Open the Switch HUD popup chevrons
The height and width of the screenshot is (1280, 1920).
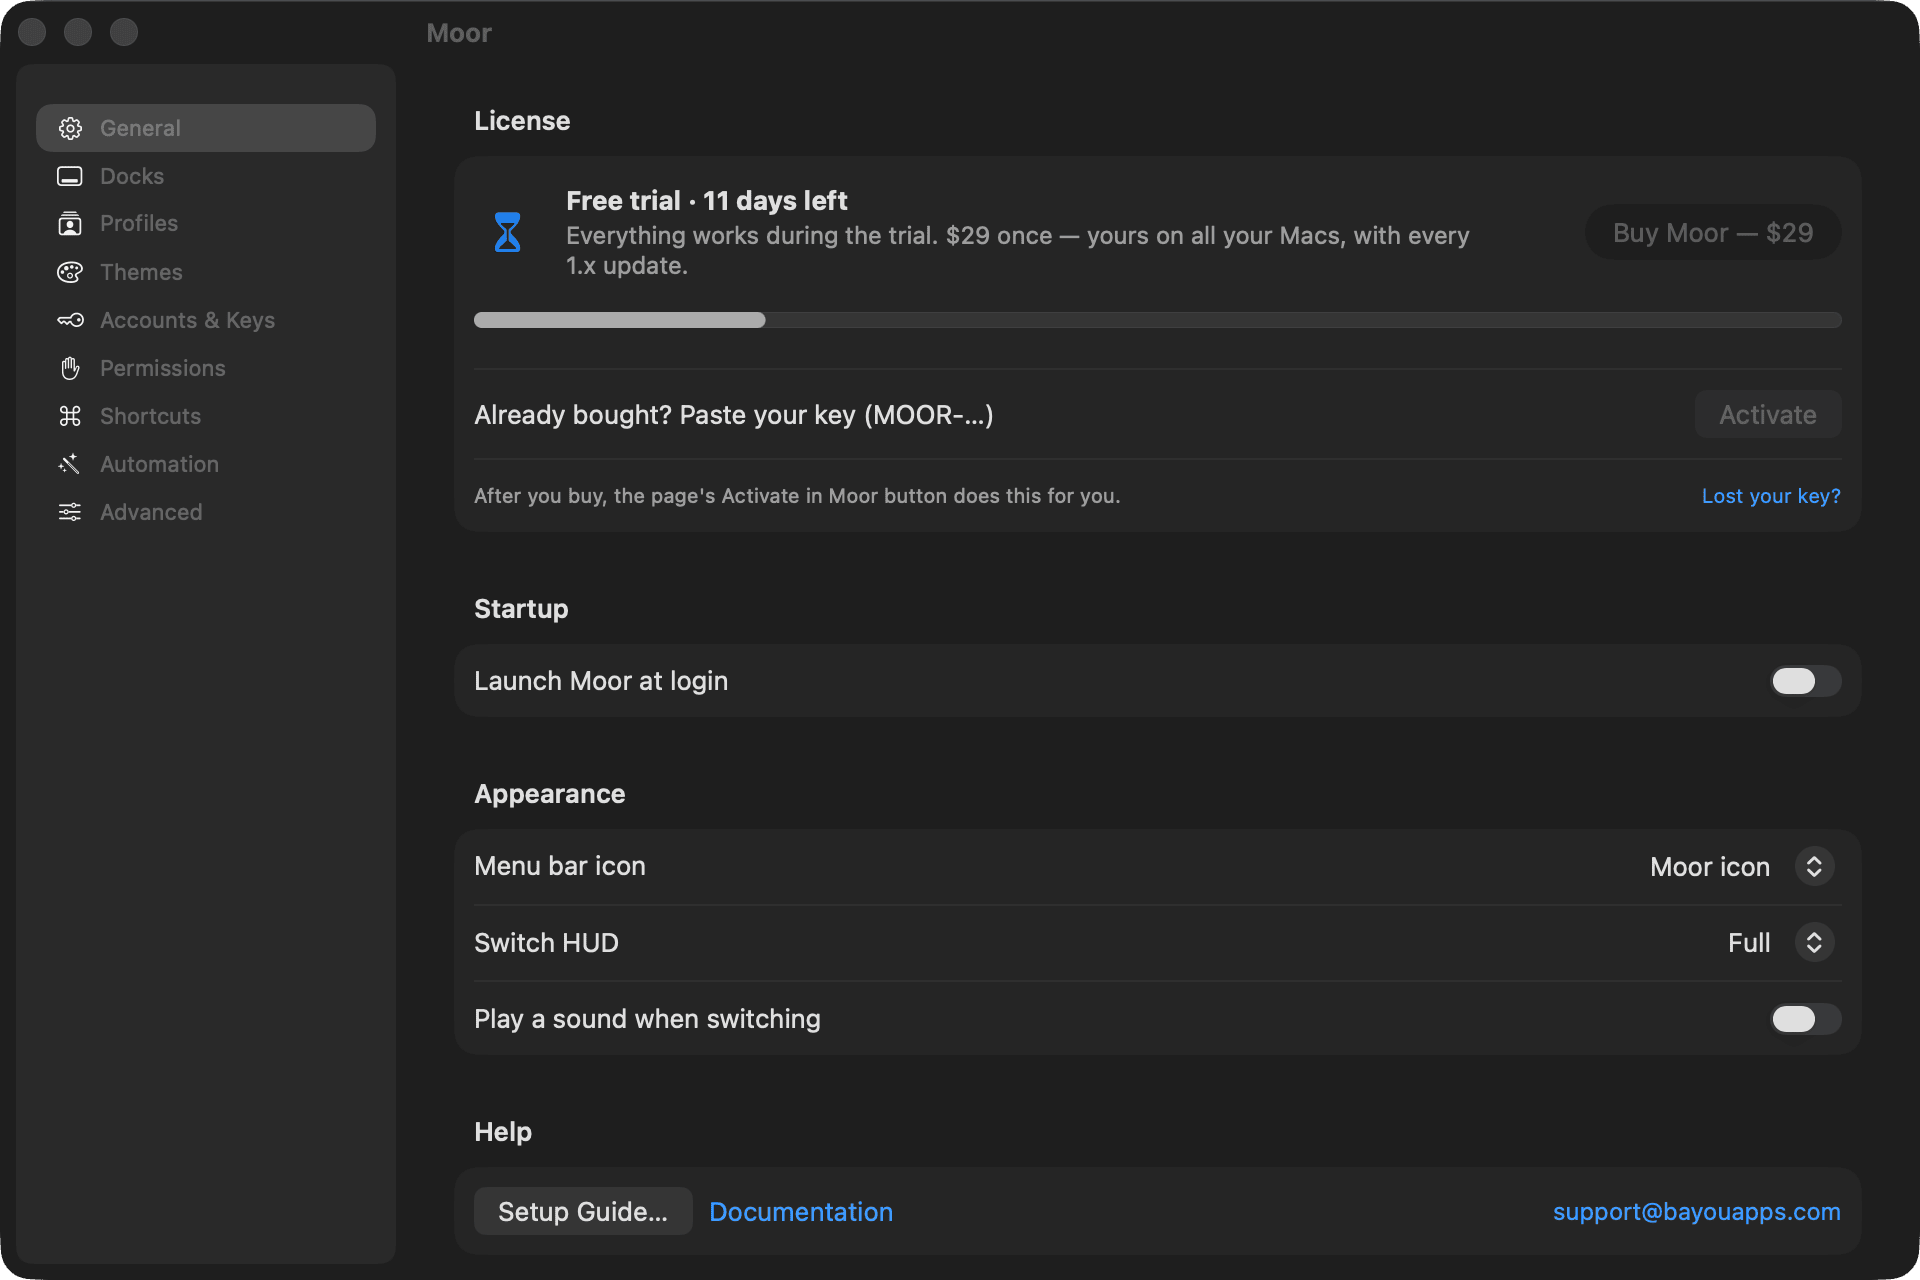coord(1814,942)
